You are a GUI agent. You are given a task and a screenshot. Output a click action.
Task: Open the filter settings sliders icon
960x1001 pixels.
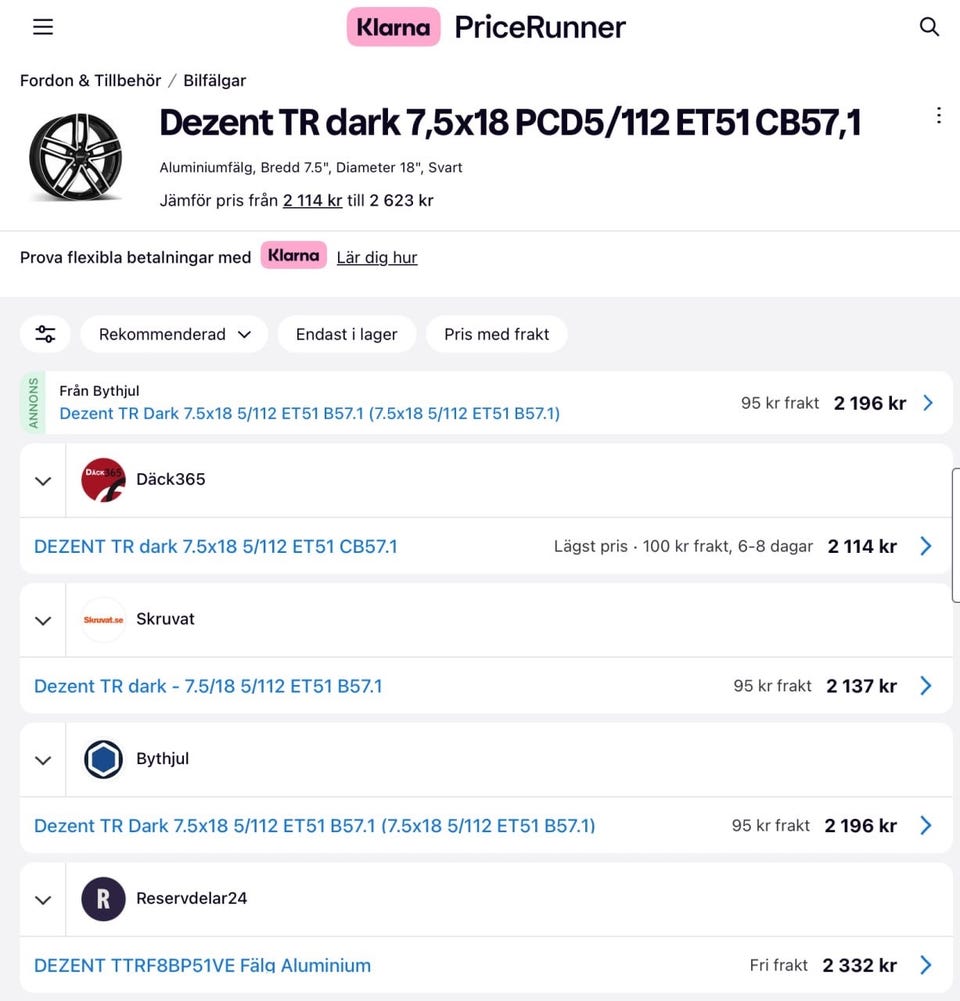point(45,334)
